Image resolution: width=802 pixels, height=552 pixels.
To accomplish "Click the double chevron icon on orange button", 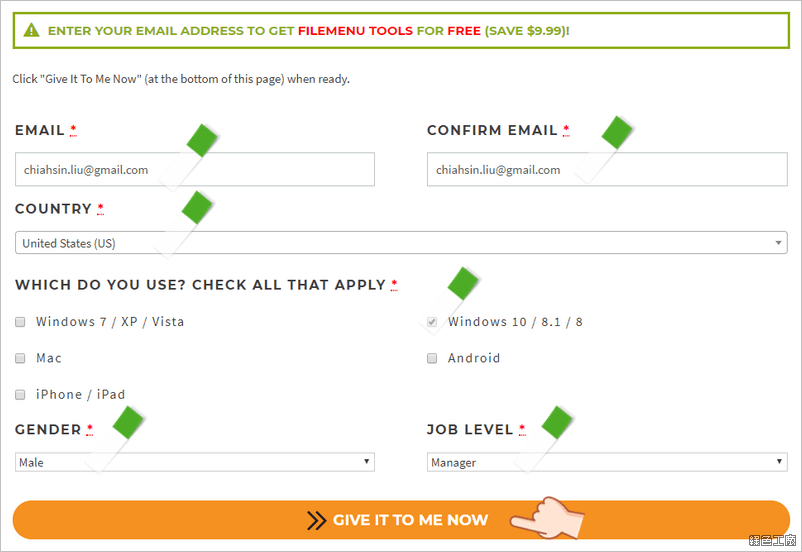I will click(x=317, y=520).
